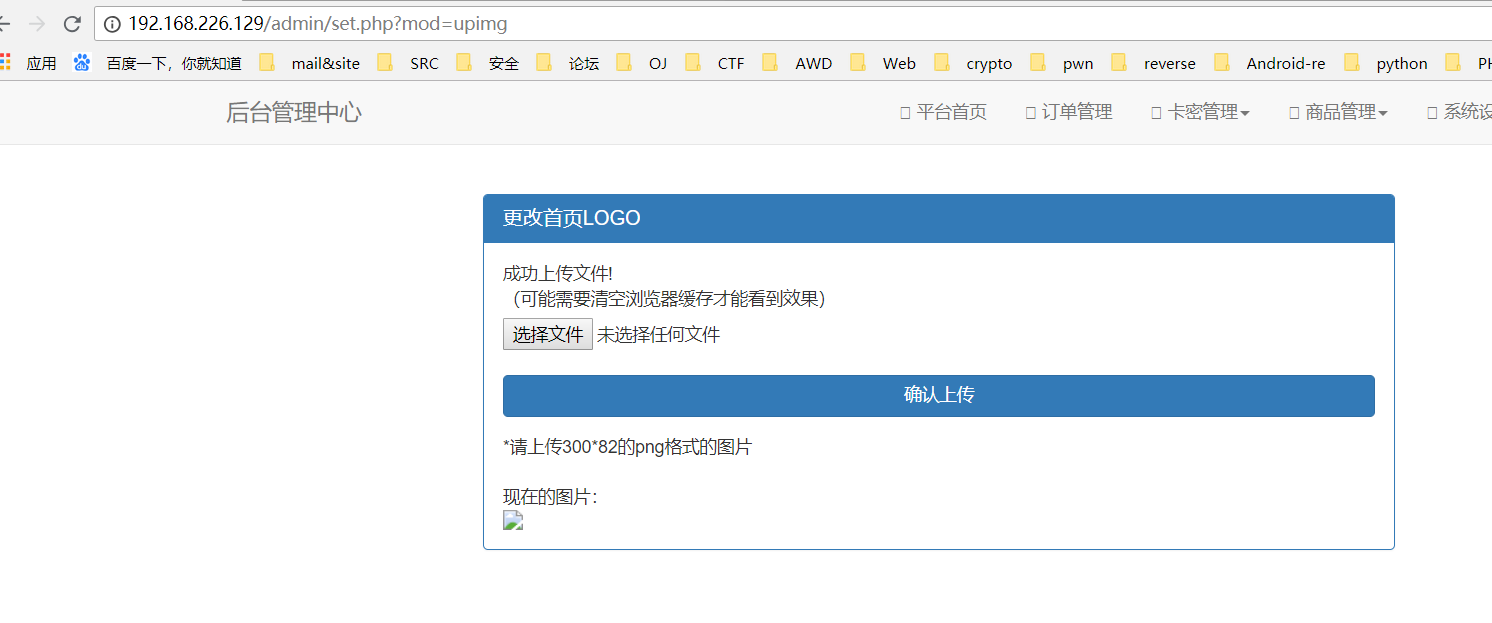Open the Web bookmark folder
1492x623 pixels.
point(883,63)
